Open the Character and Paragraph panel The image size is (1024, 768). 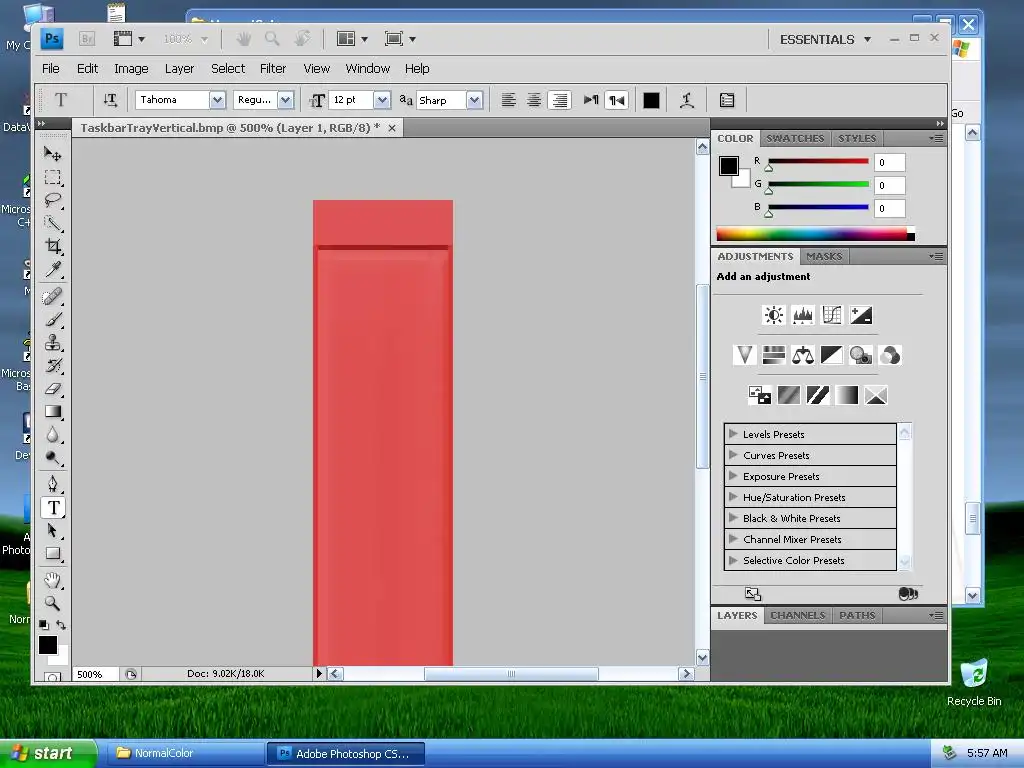point(727,100)
